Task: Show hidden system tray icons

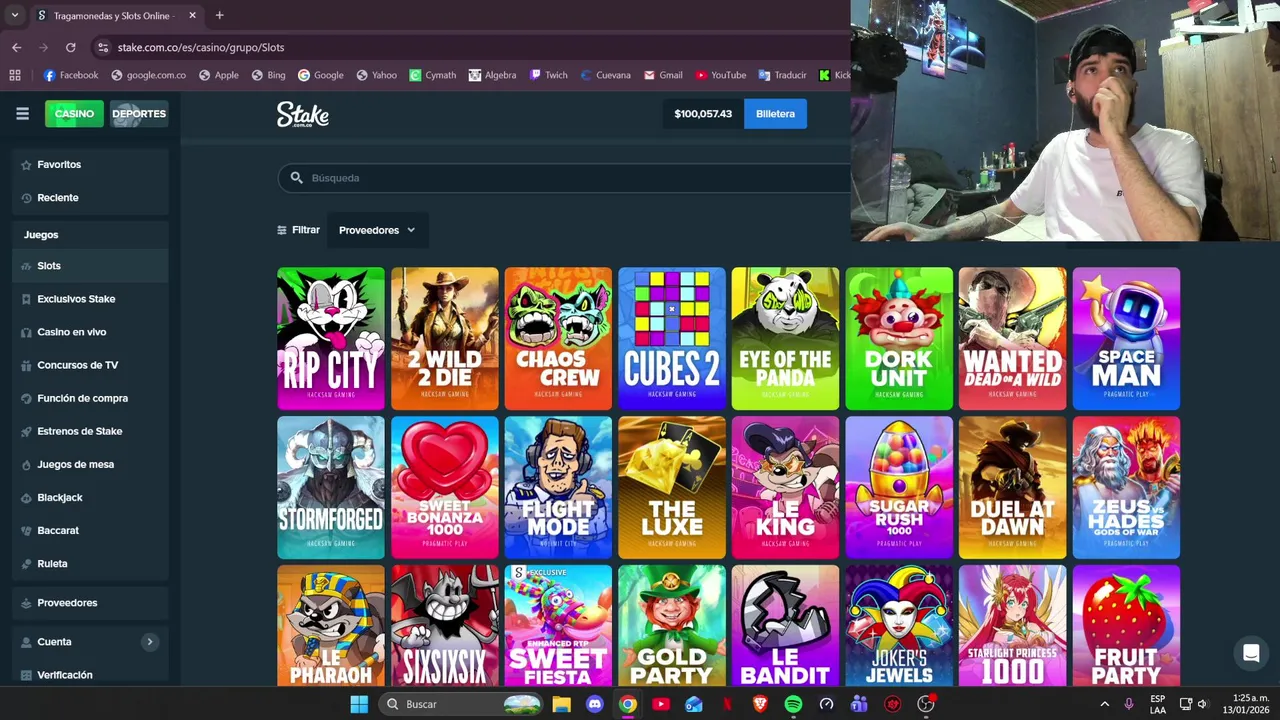Action: point(1104,704)
